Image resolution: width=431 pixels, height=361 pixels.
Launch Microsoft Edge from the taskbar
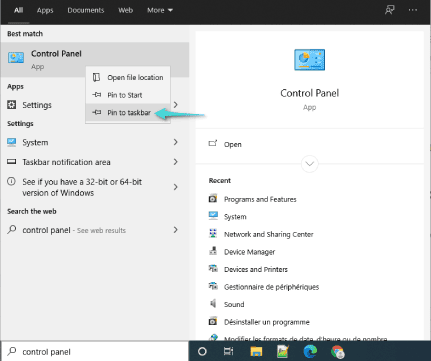pos(310,351)
